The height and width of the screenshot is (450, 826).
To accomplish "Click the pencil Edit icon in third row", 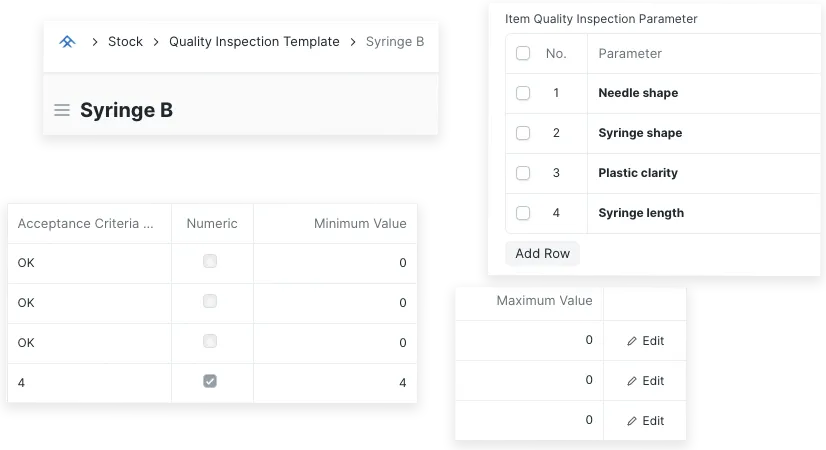I will pos(632,421).
